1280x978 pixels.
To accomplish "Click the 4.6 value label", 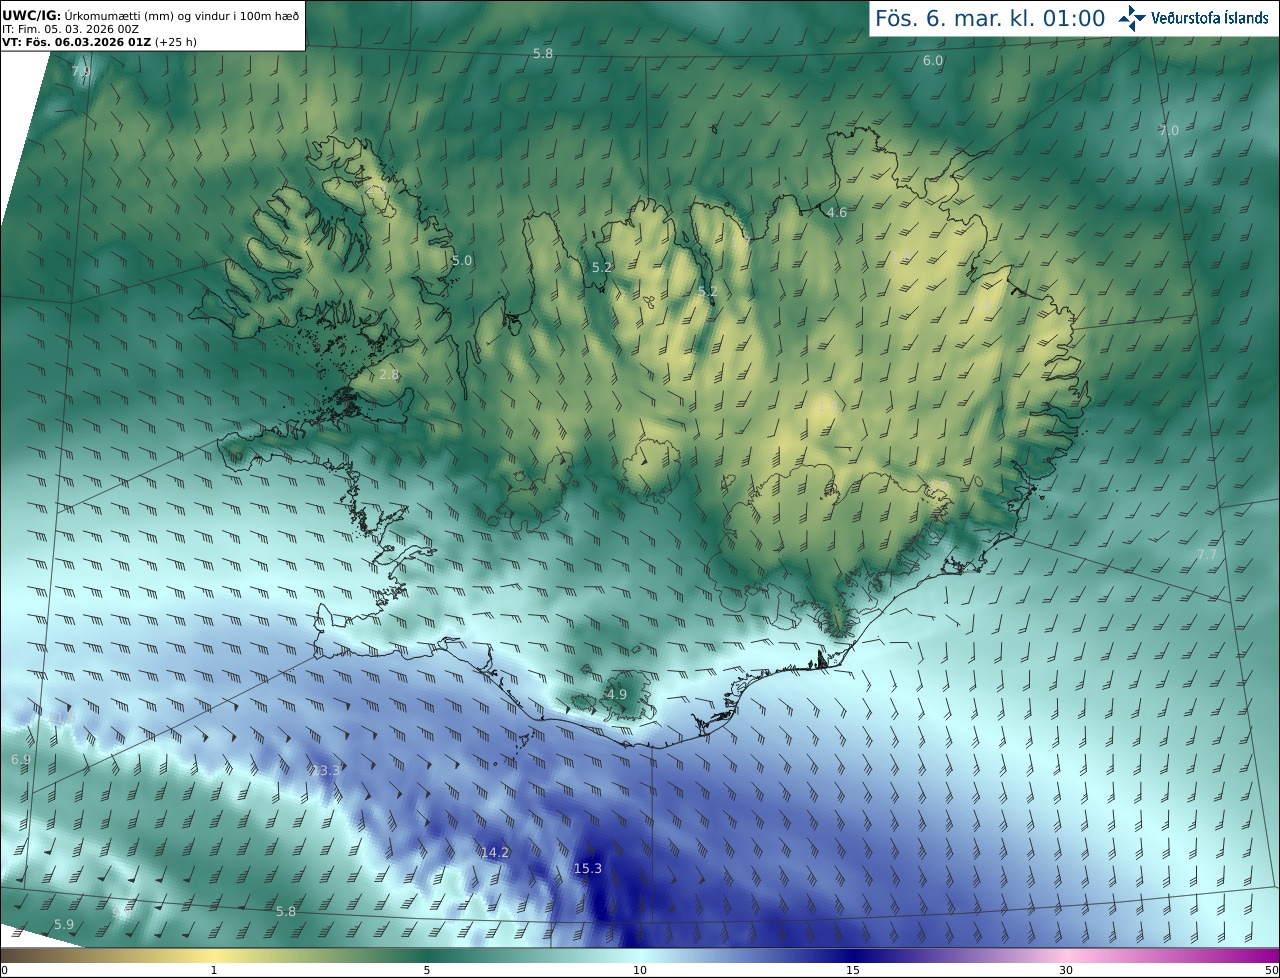I will pyautogui.click(x=837, y=212).
